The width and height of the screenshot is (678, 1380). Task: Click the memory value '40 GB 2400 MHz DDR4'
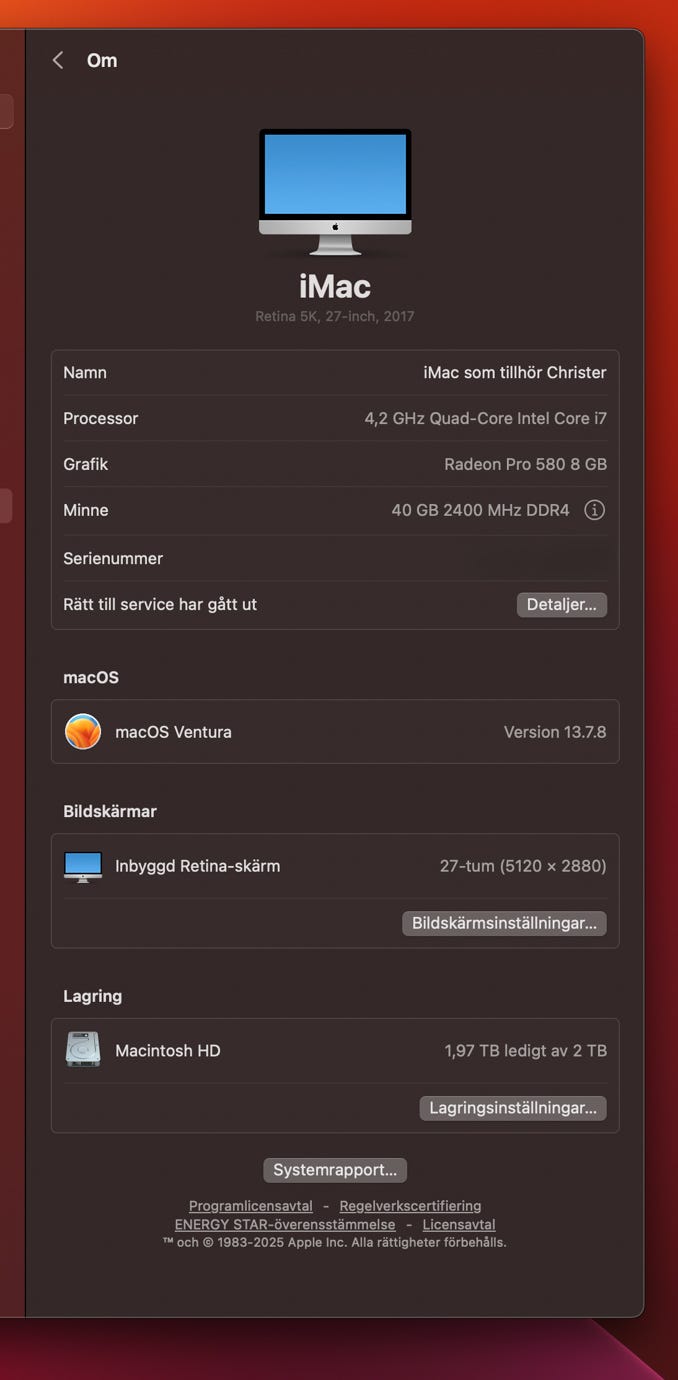[481, 510]
